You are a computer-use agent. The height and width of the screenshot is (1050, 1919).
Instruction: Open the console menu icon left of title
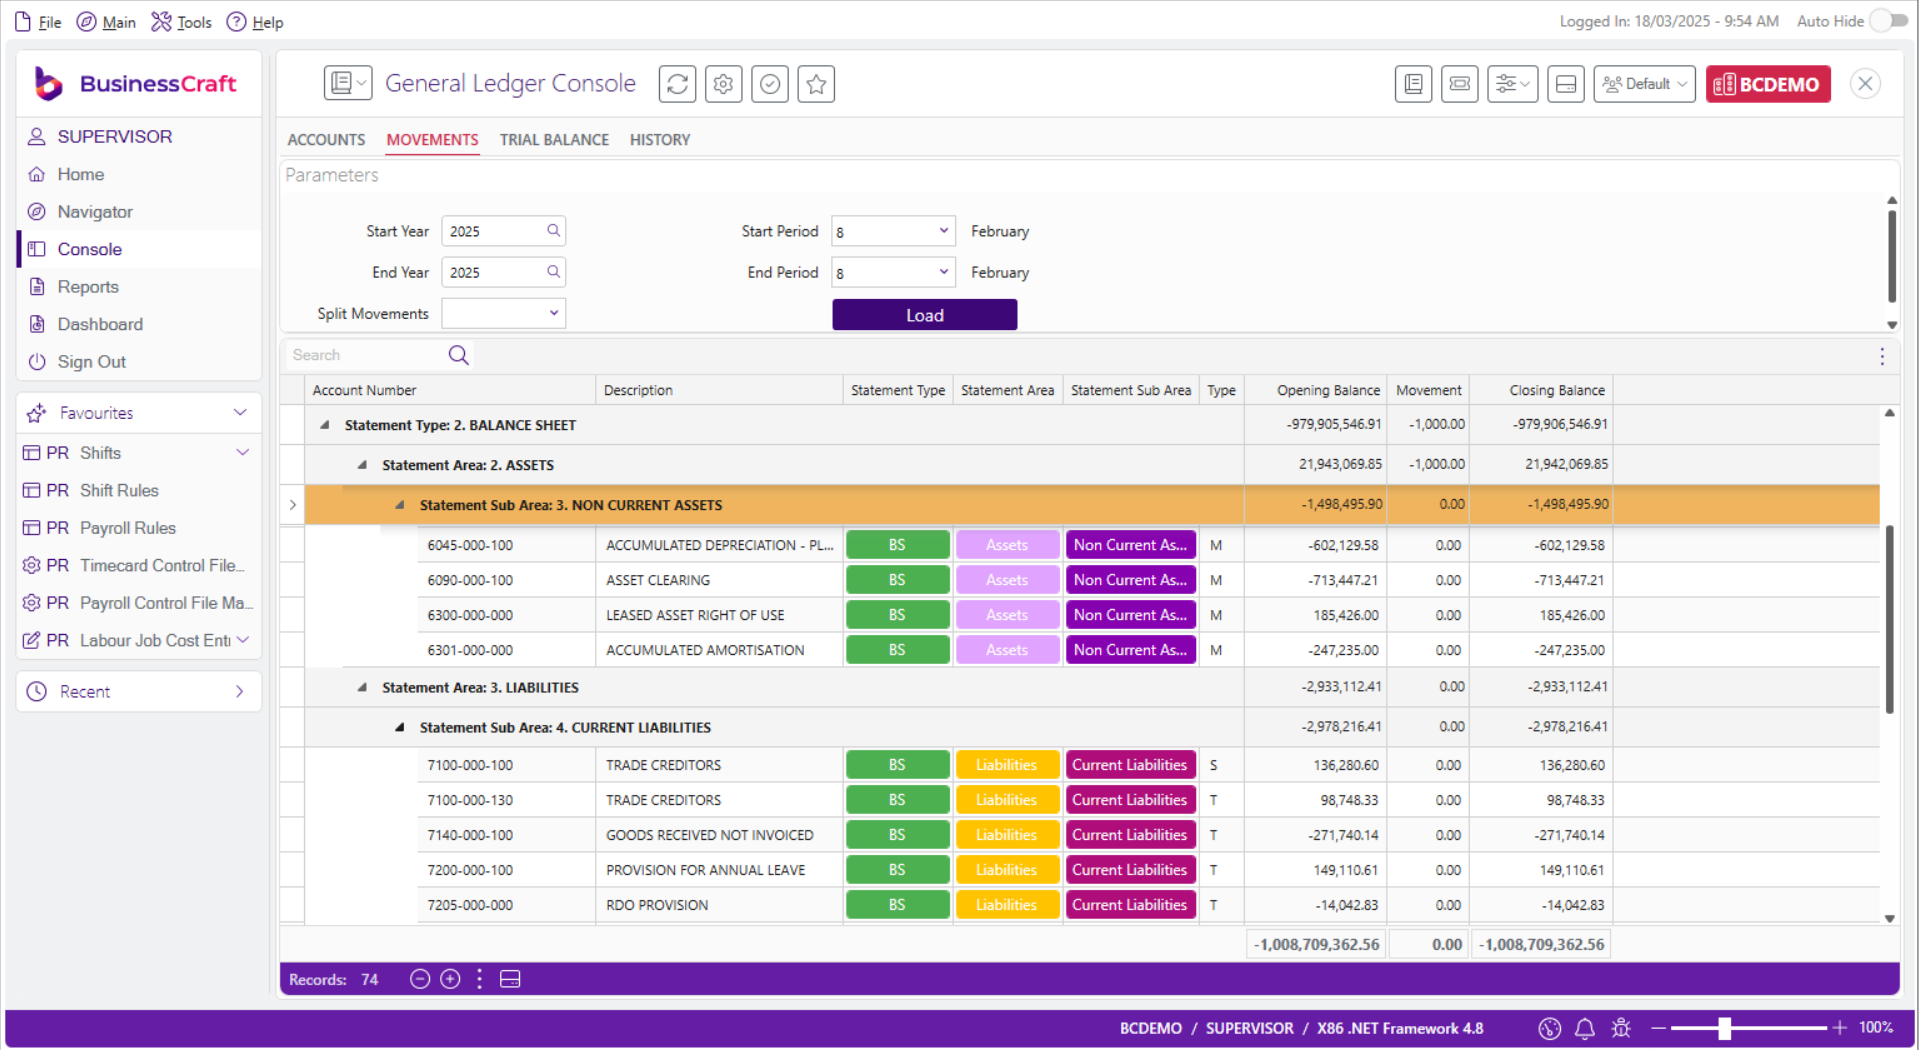348,83
